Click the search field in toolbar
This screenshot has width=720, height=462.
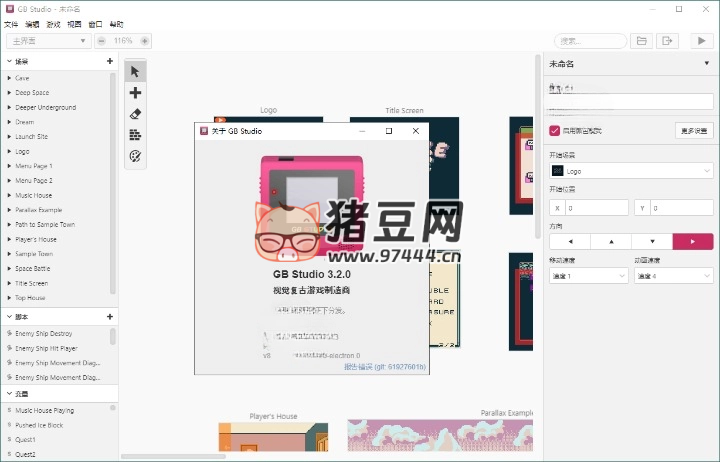591,41
